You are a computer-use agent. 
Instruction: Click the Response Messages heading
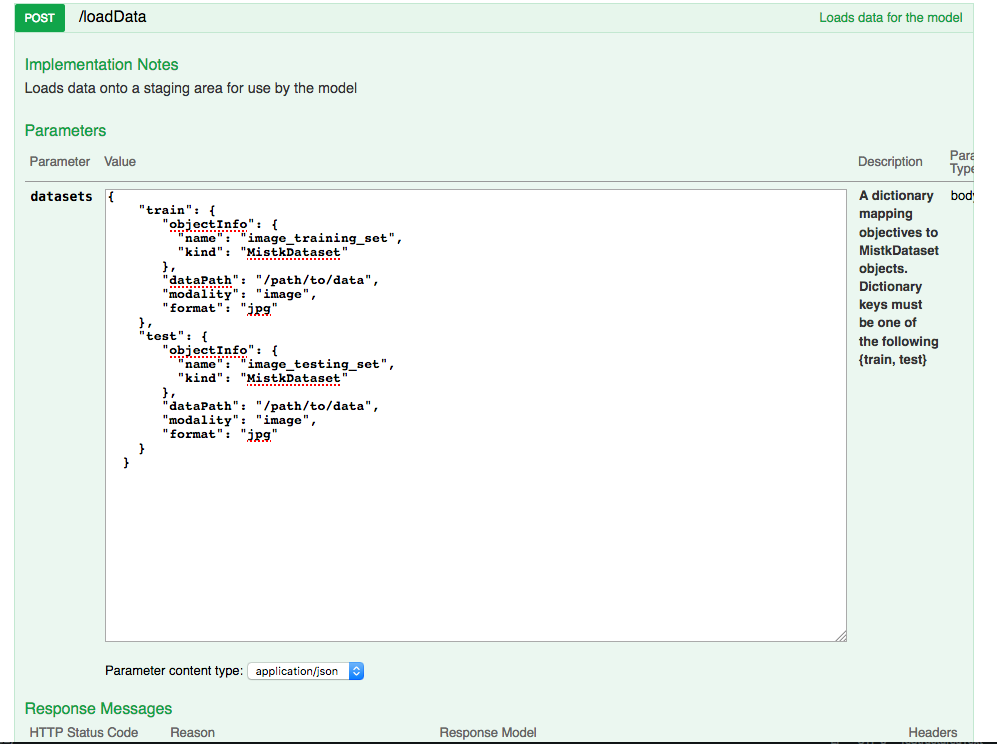click(x=99, y=708)
